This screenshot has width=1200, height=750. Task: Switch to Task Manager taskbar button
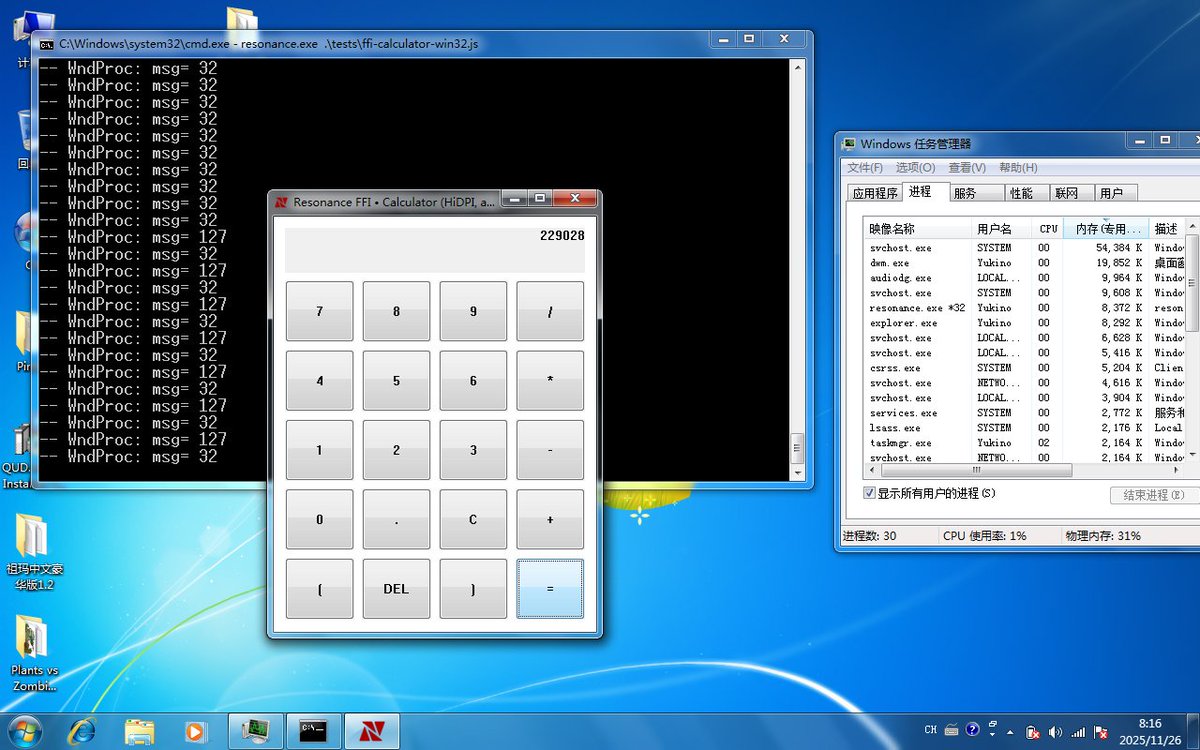coord(256,731)
